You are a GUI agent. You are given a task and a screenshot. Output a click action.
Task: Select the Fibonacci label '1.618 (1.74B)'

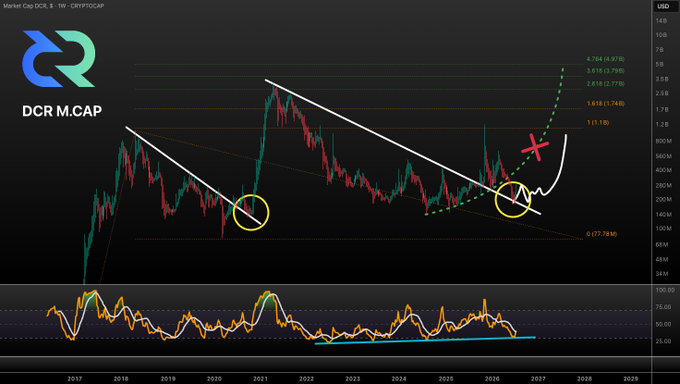pos(605,104)
